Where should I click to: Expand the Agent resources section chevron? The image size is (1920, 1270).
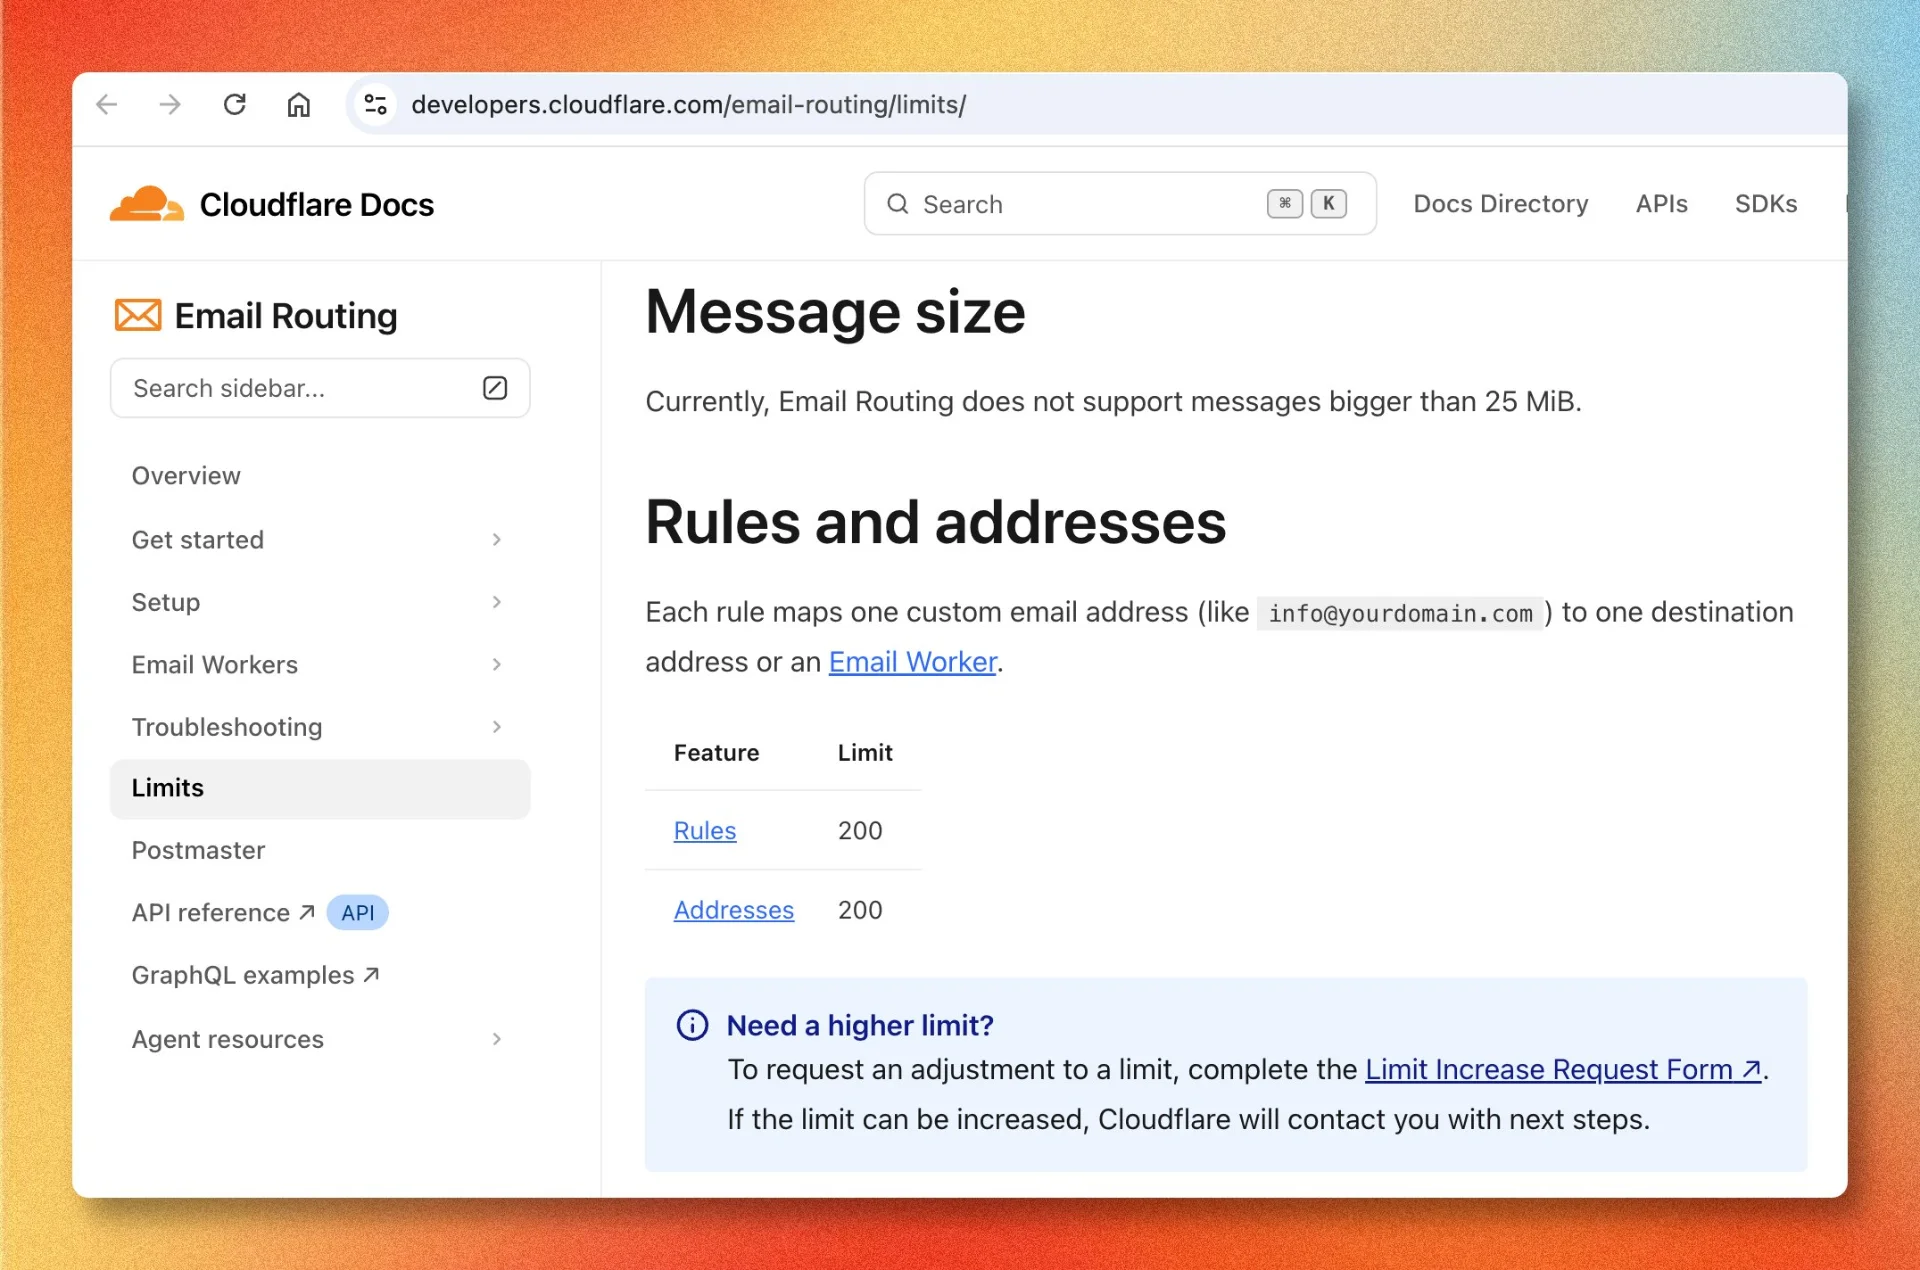coord(497,1039)
